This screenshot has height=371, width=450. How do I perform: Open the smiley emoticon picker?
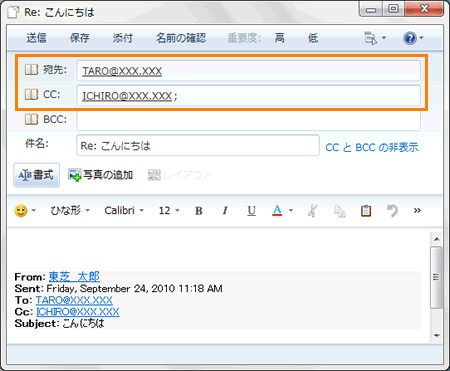click(x=21, y=211)
